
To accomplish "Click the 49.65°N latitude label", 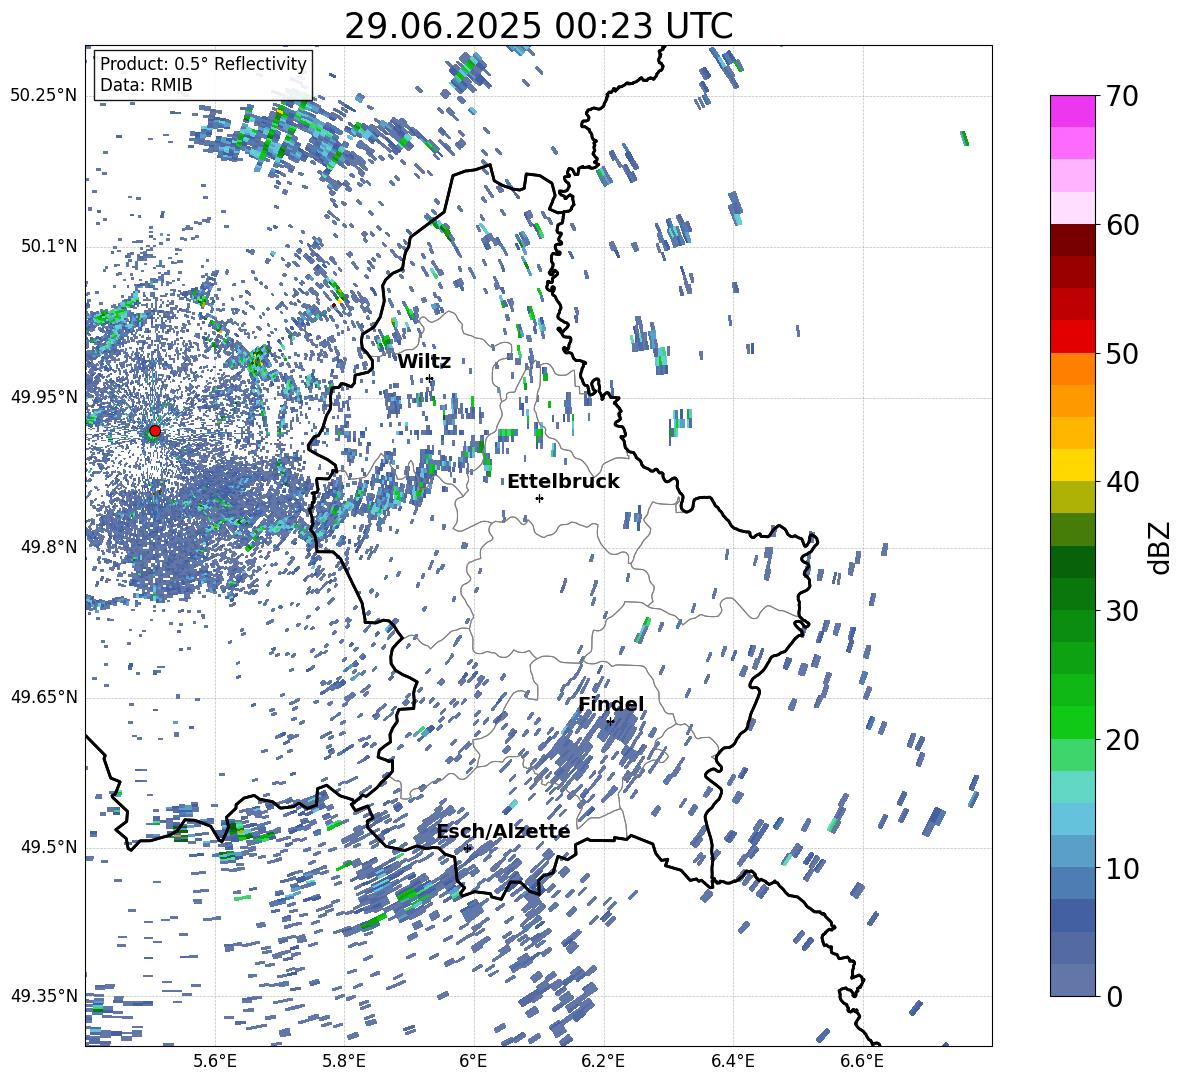I will tap(44, 697).
